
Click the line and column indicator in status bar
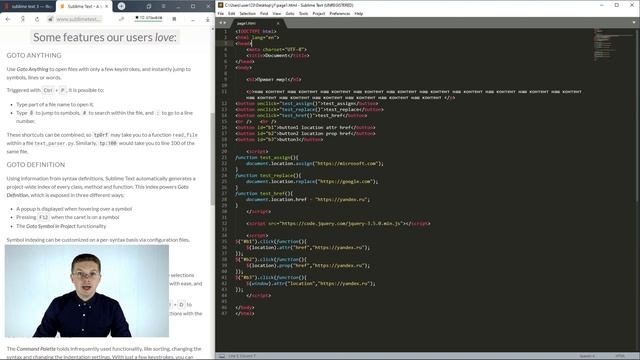click(x=242, y=356)
